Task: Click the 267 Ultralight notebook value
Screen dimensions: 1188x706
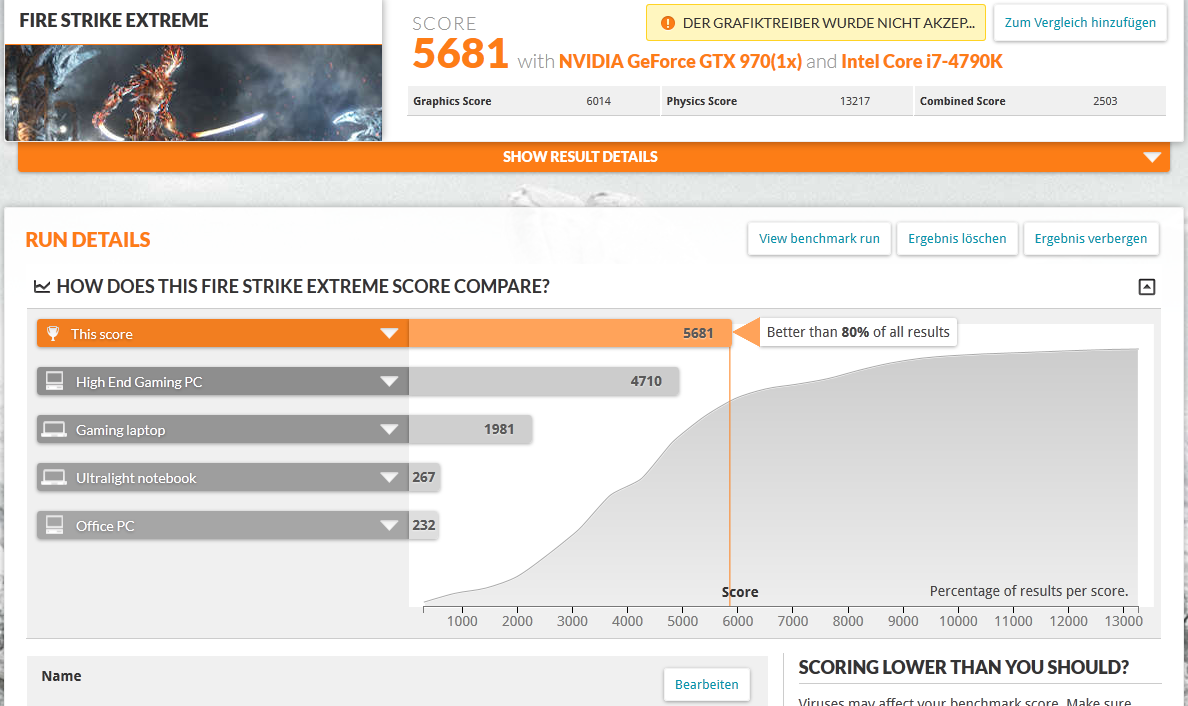Action: pos(424,477)
